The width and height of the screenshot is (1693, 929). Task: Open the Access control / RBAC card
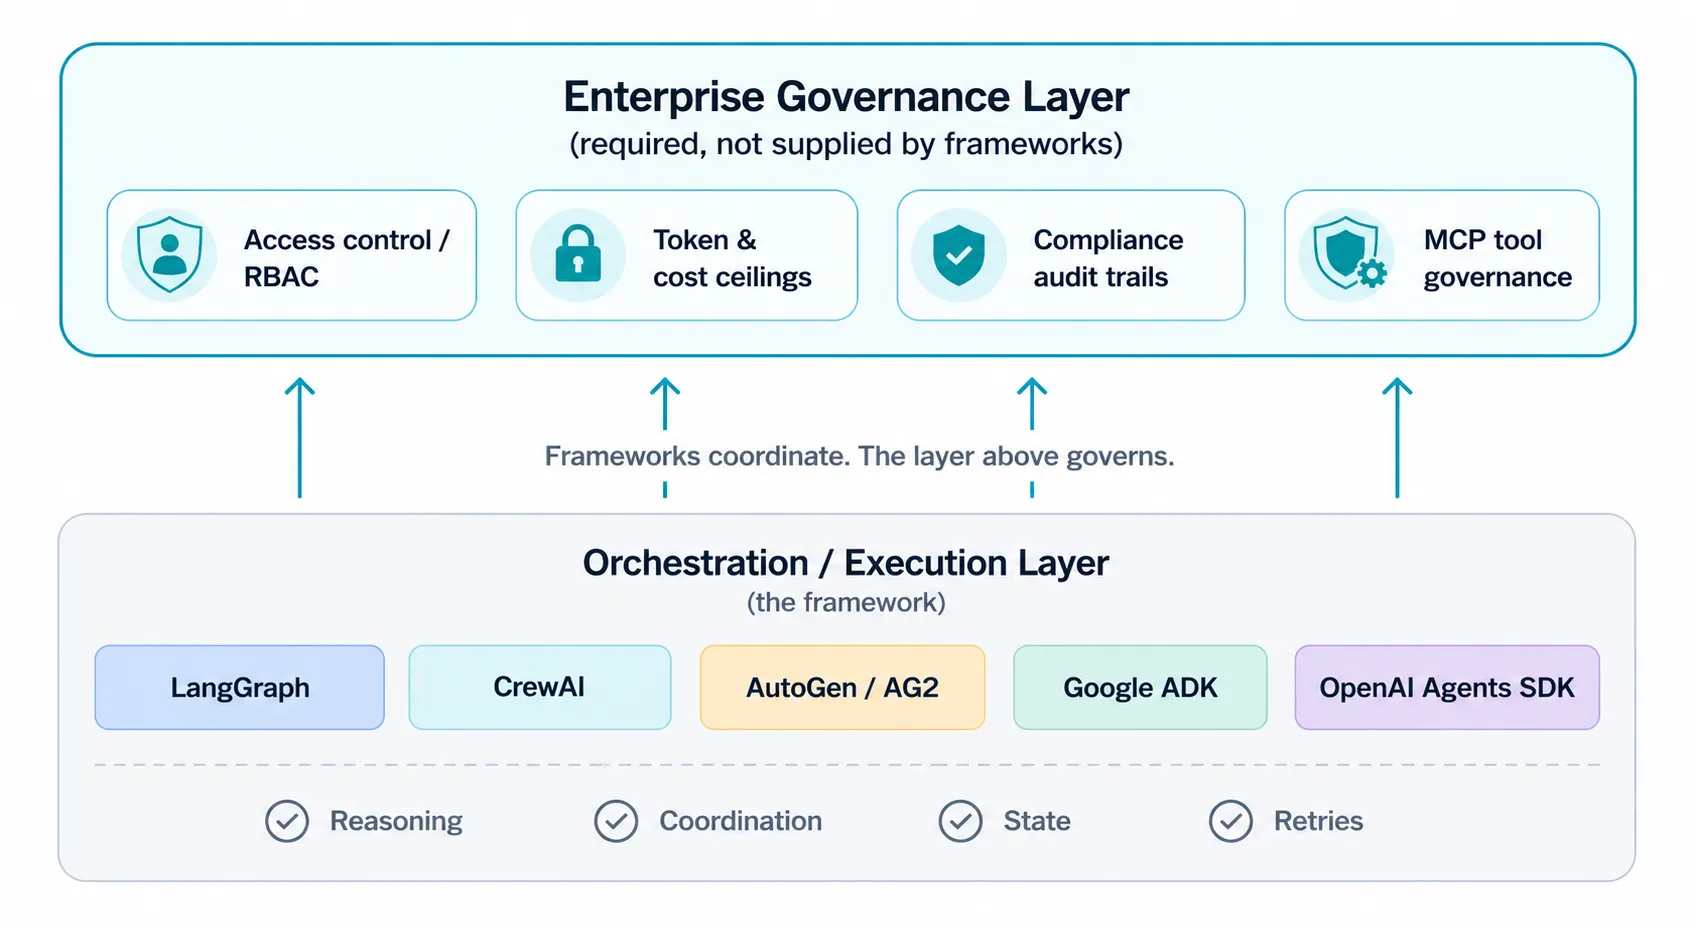292,255
